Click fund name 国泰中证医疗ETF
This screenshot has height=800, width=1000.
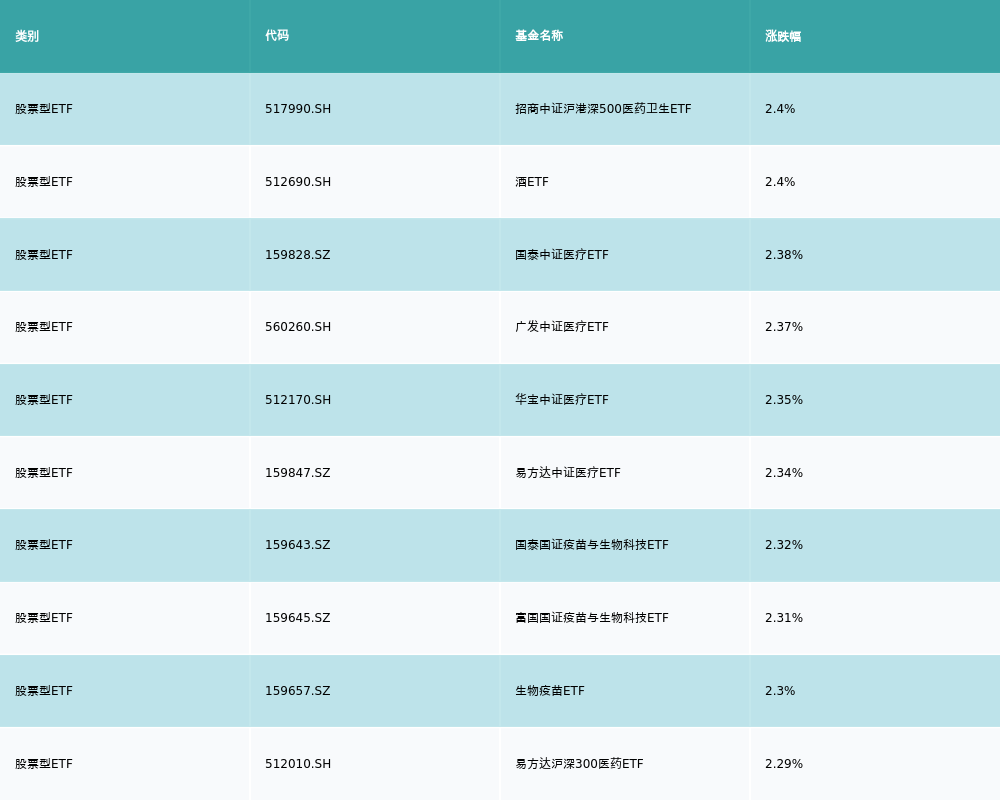[x=562, y=255]
